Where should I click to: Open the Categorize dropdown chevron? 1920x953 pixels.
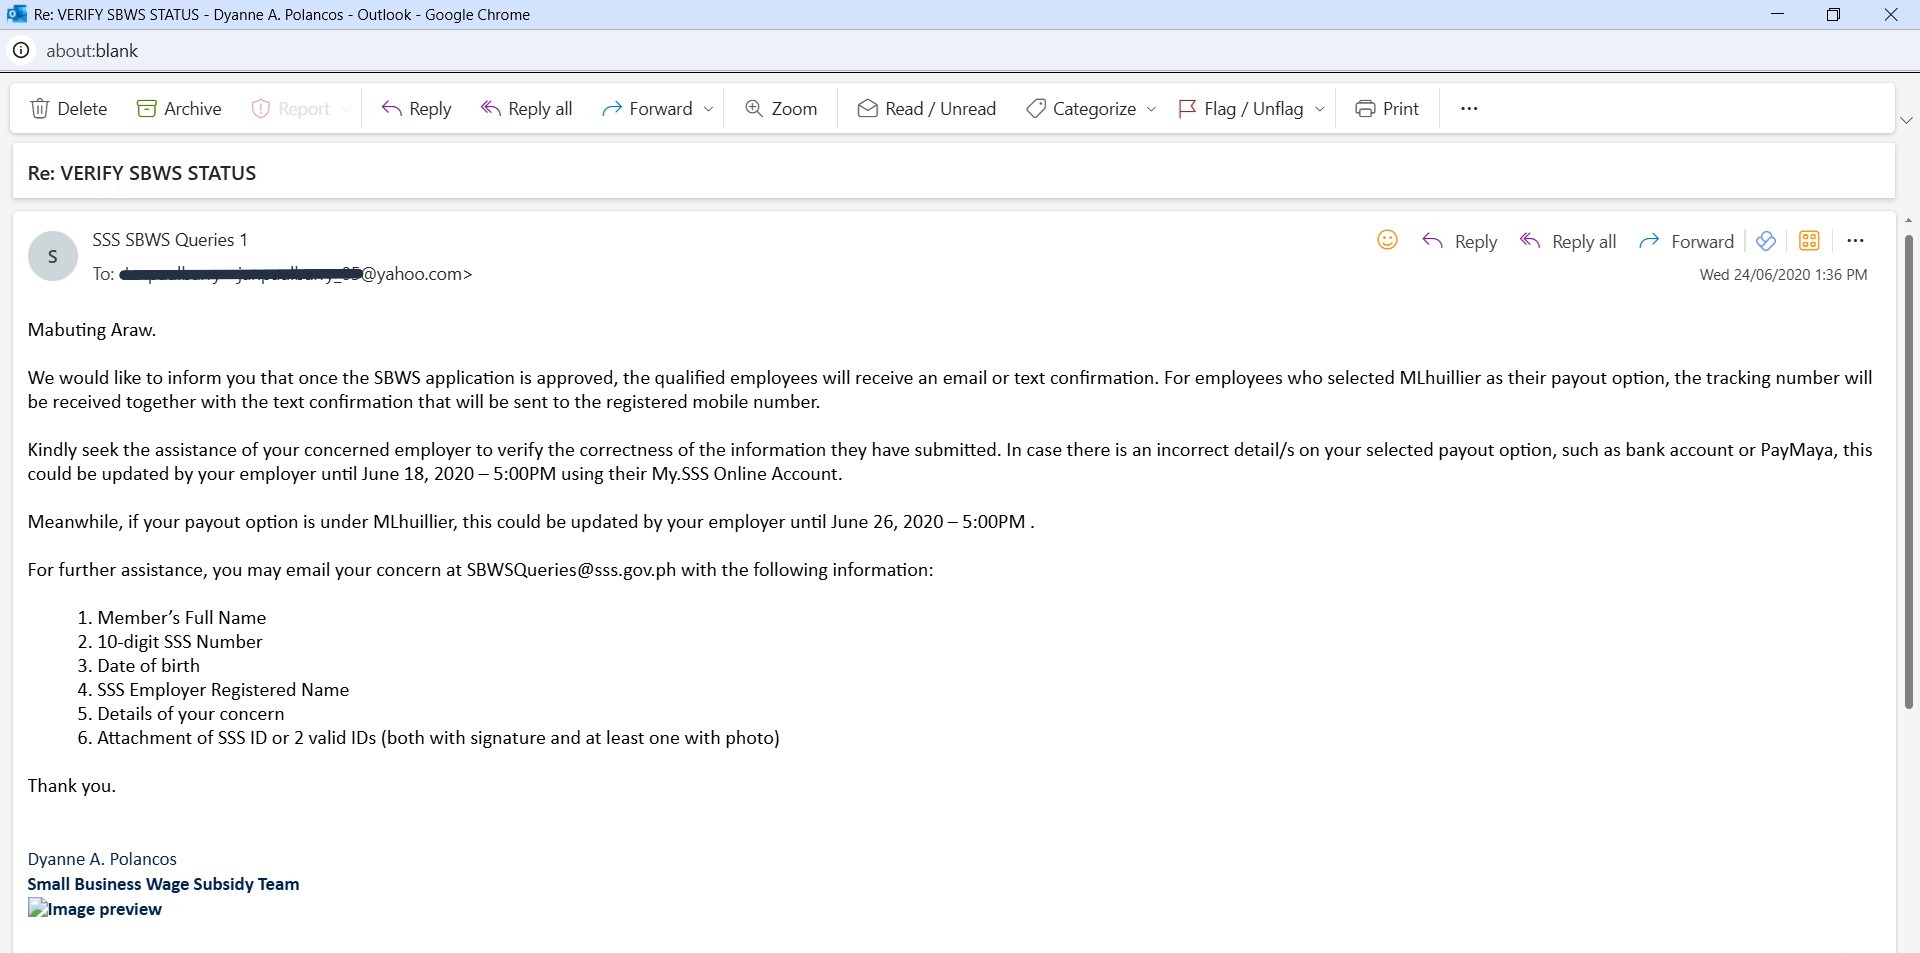click(1151, 109)
